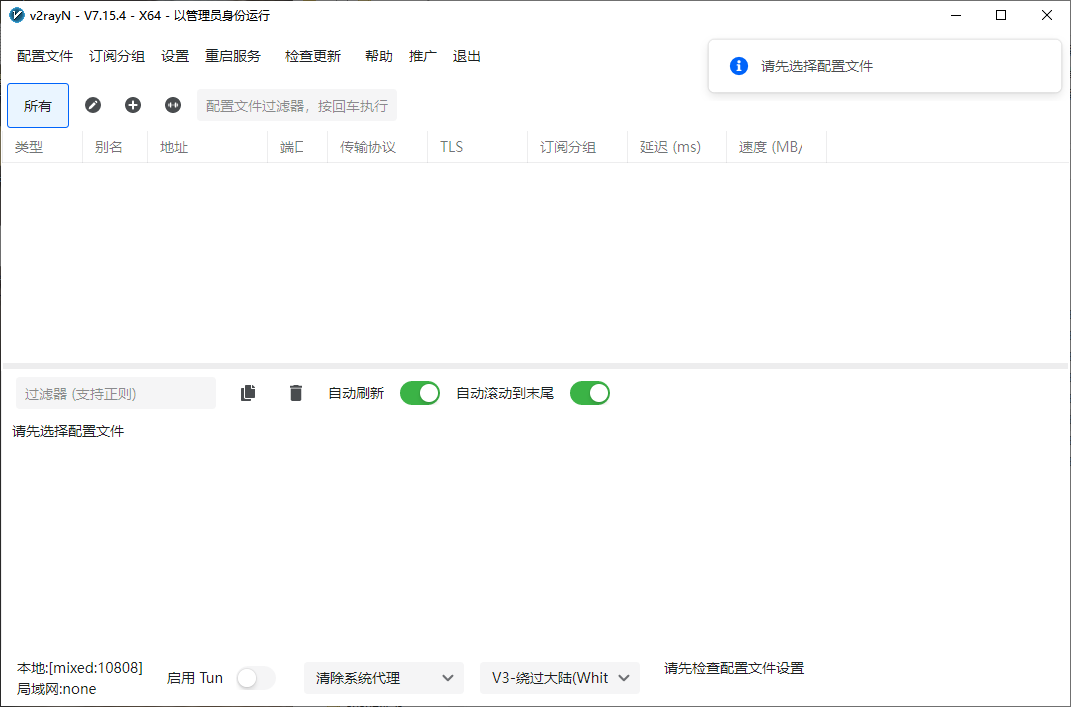Open the 订阅分组 menu
The image size is (1071, 707).
117,56
